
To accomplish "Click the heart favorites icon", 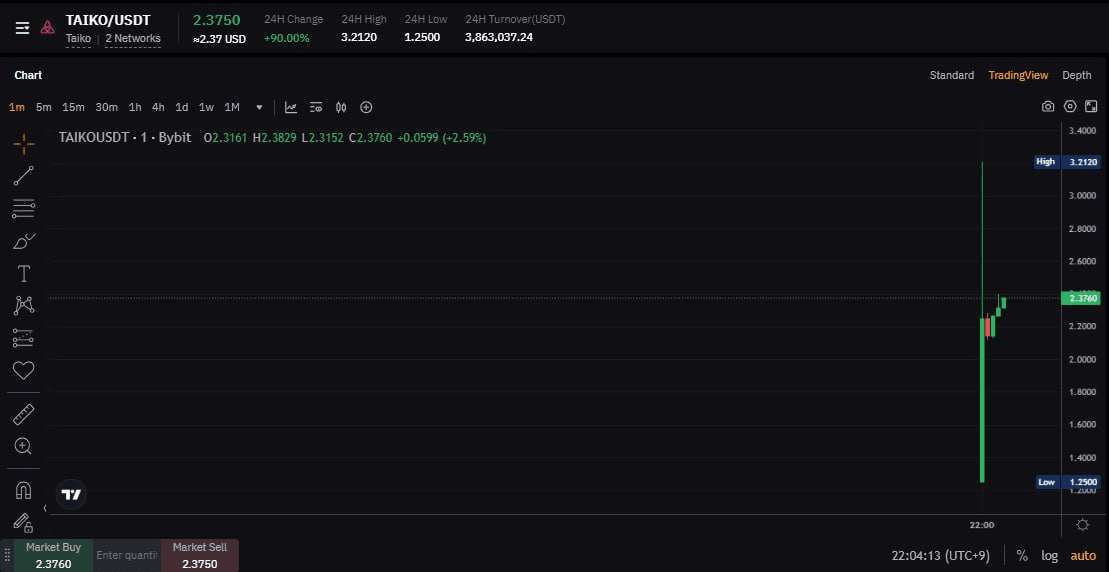I will click(23, 370).
